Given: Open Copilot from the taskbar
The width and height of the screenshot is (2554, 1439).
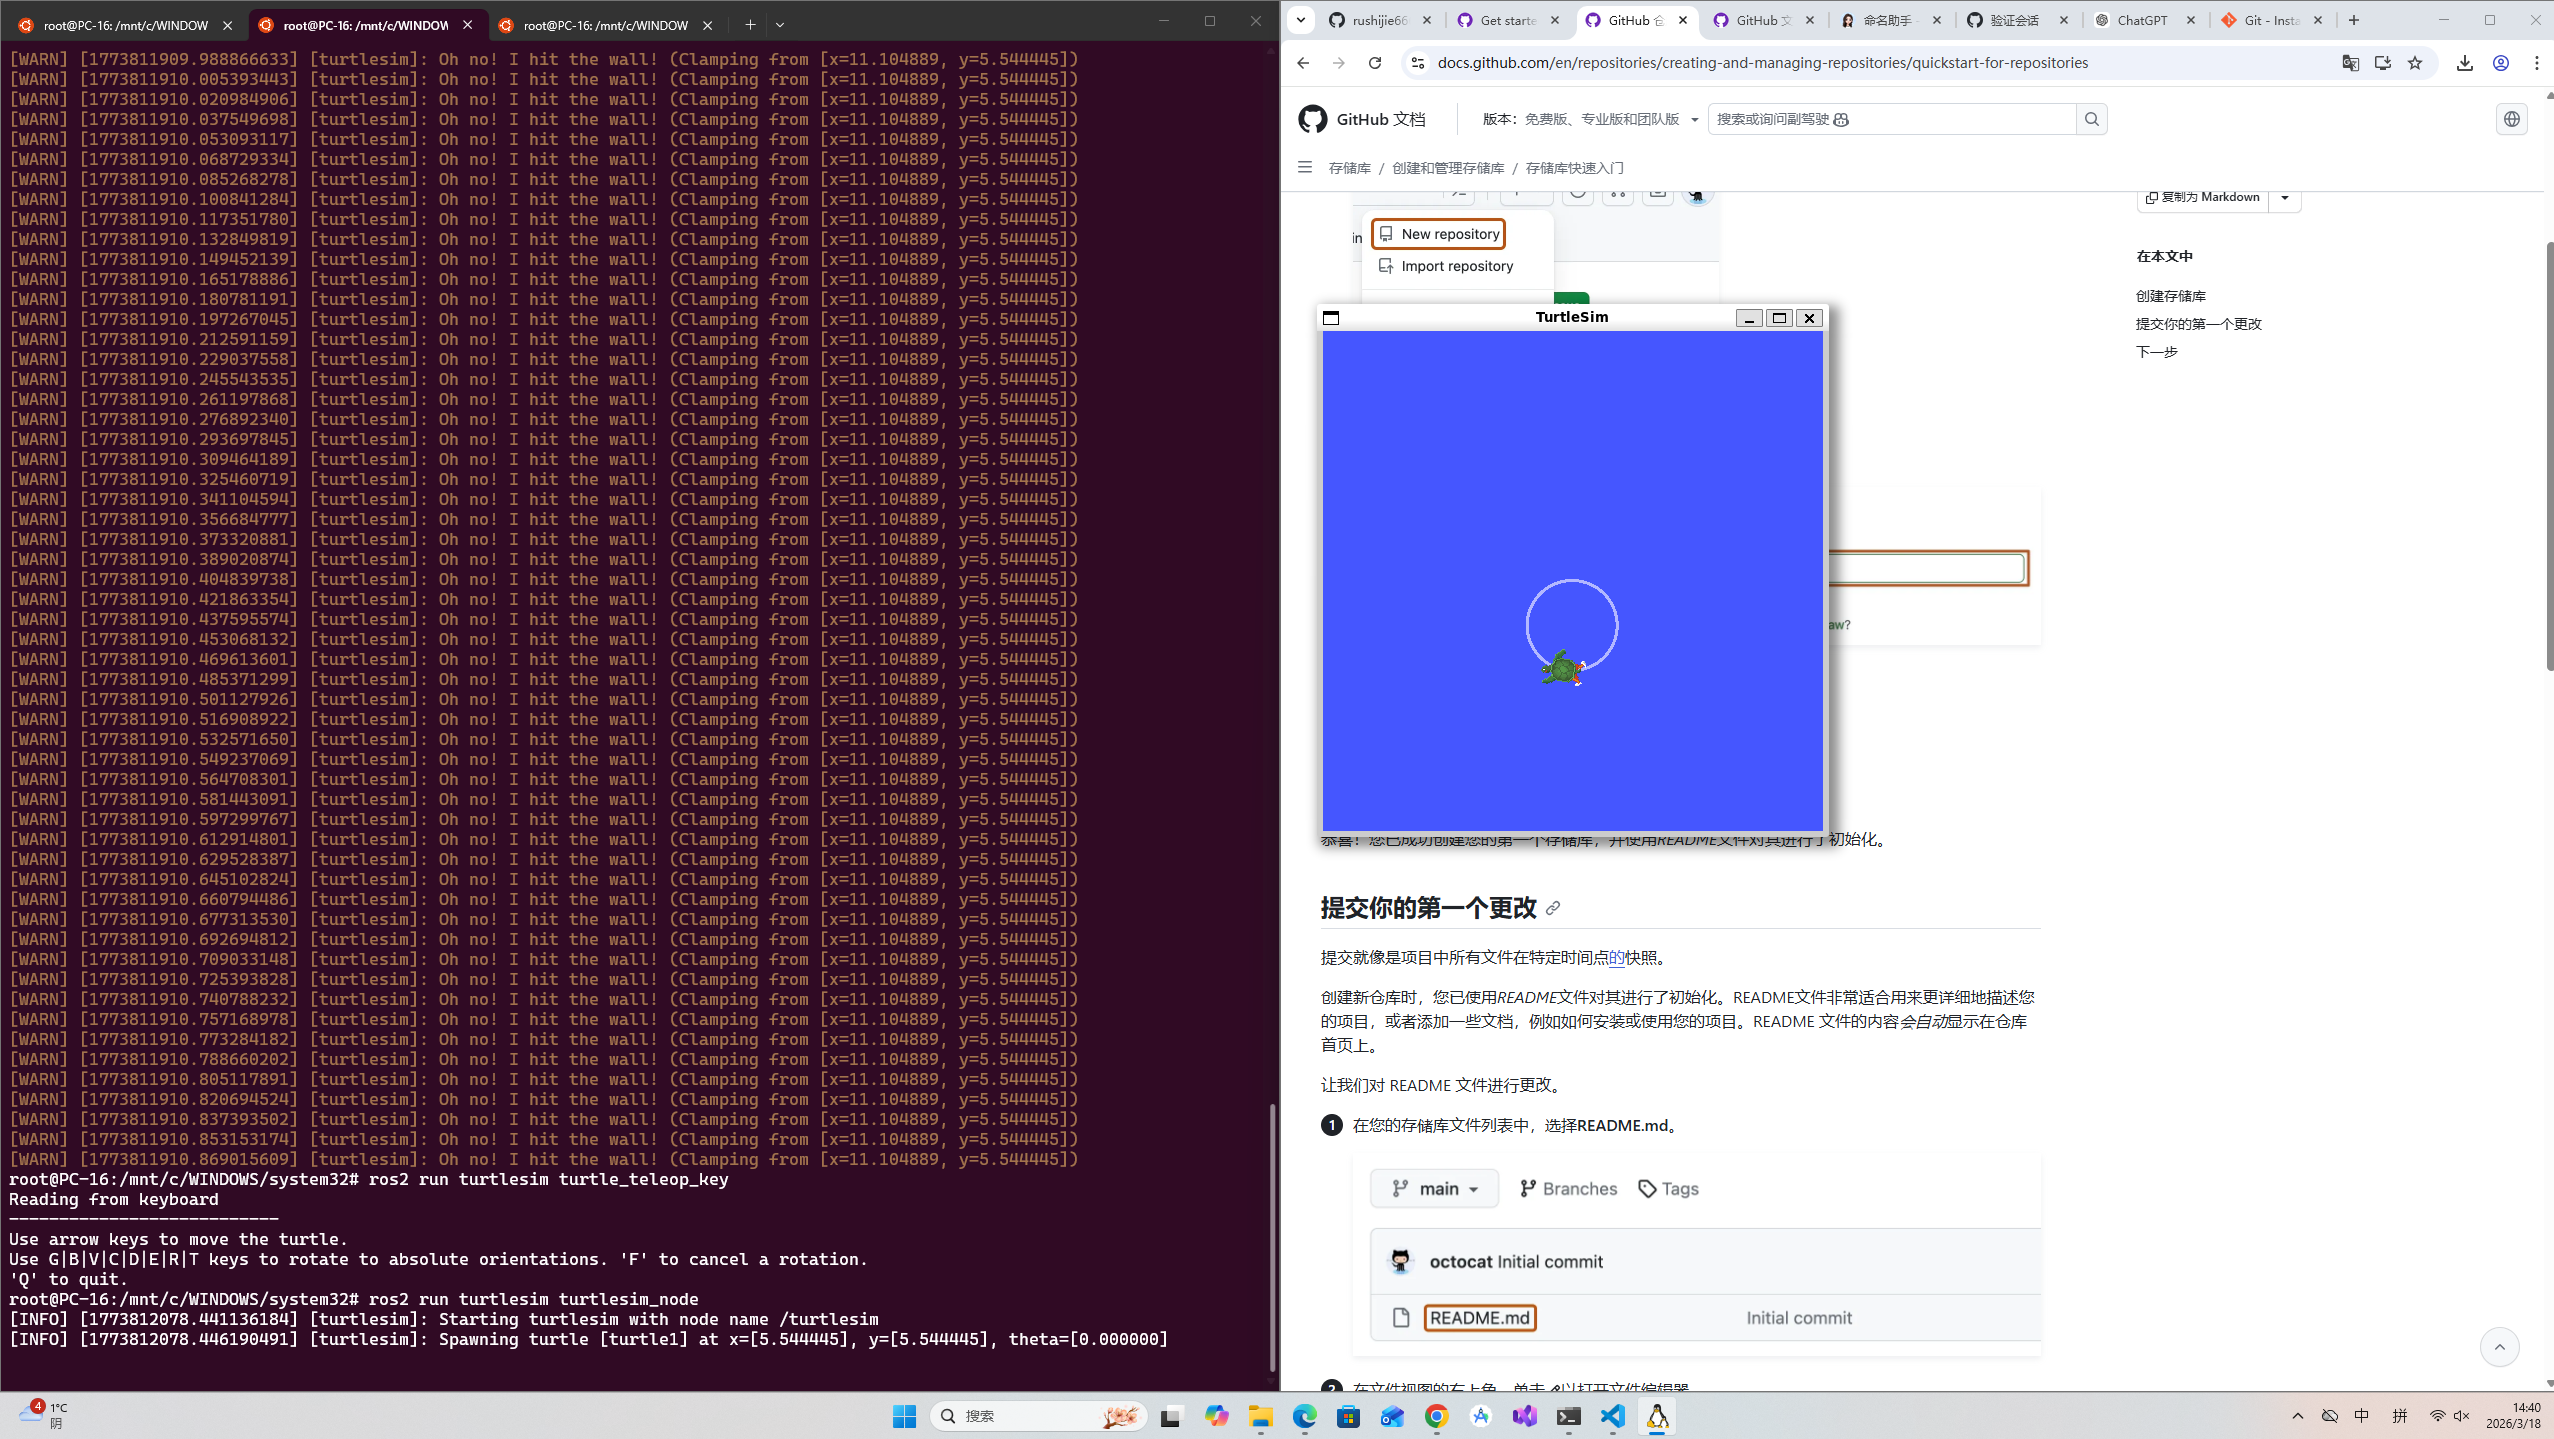Looking at the screenshot, I should coord(1216,1416).
